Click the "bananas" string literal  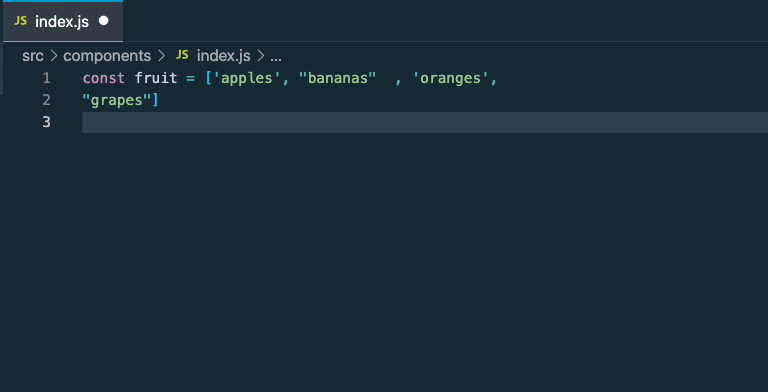[337, 78]
